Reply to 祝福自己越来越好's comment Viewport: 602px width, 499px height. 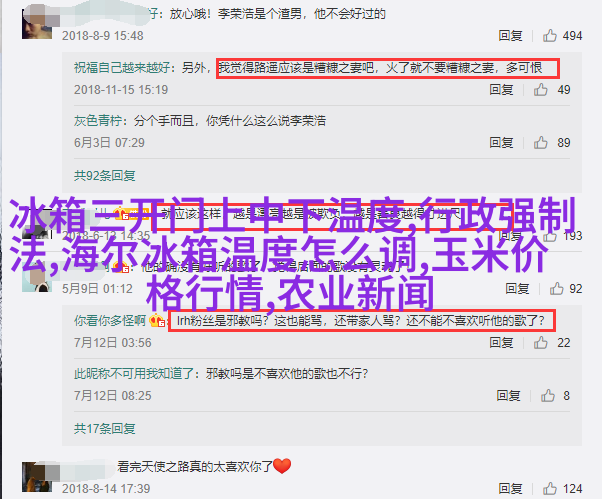point(501,89)
